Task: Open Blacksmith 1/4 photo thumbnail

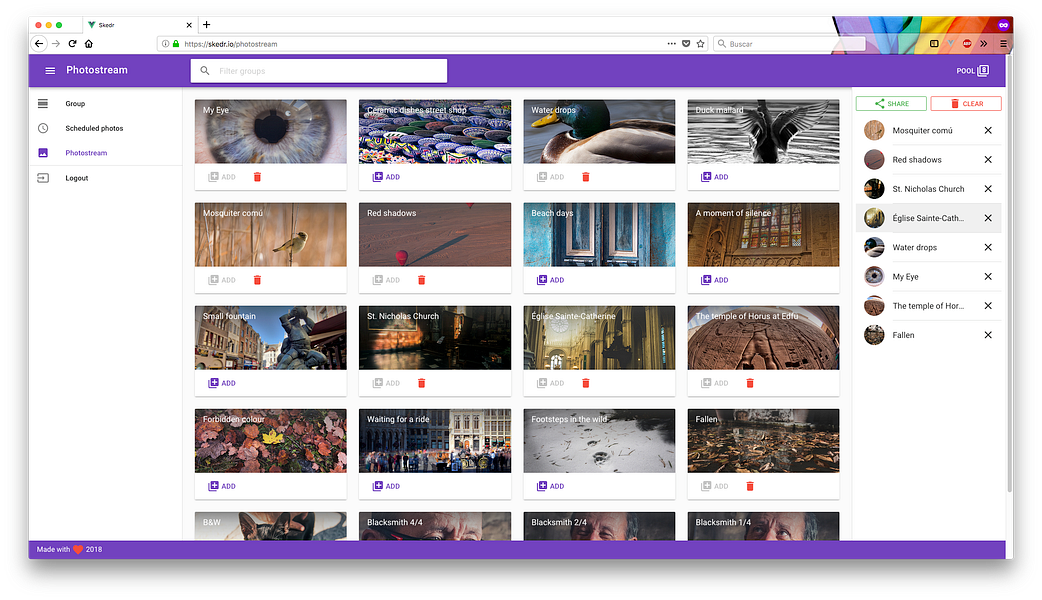Action: click(763, 526)
